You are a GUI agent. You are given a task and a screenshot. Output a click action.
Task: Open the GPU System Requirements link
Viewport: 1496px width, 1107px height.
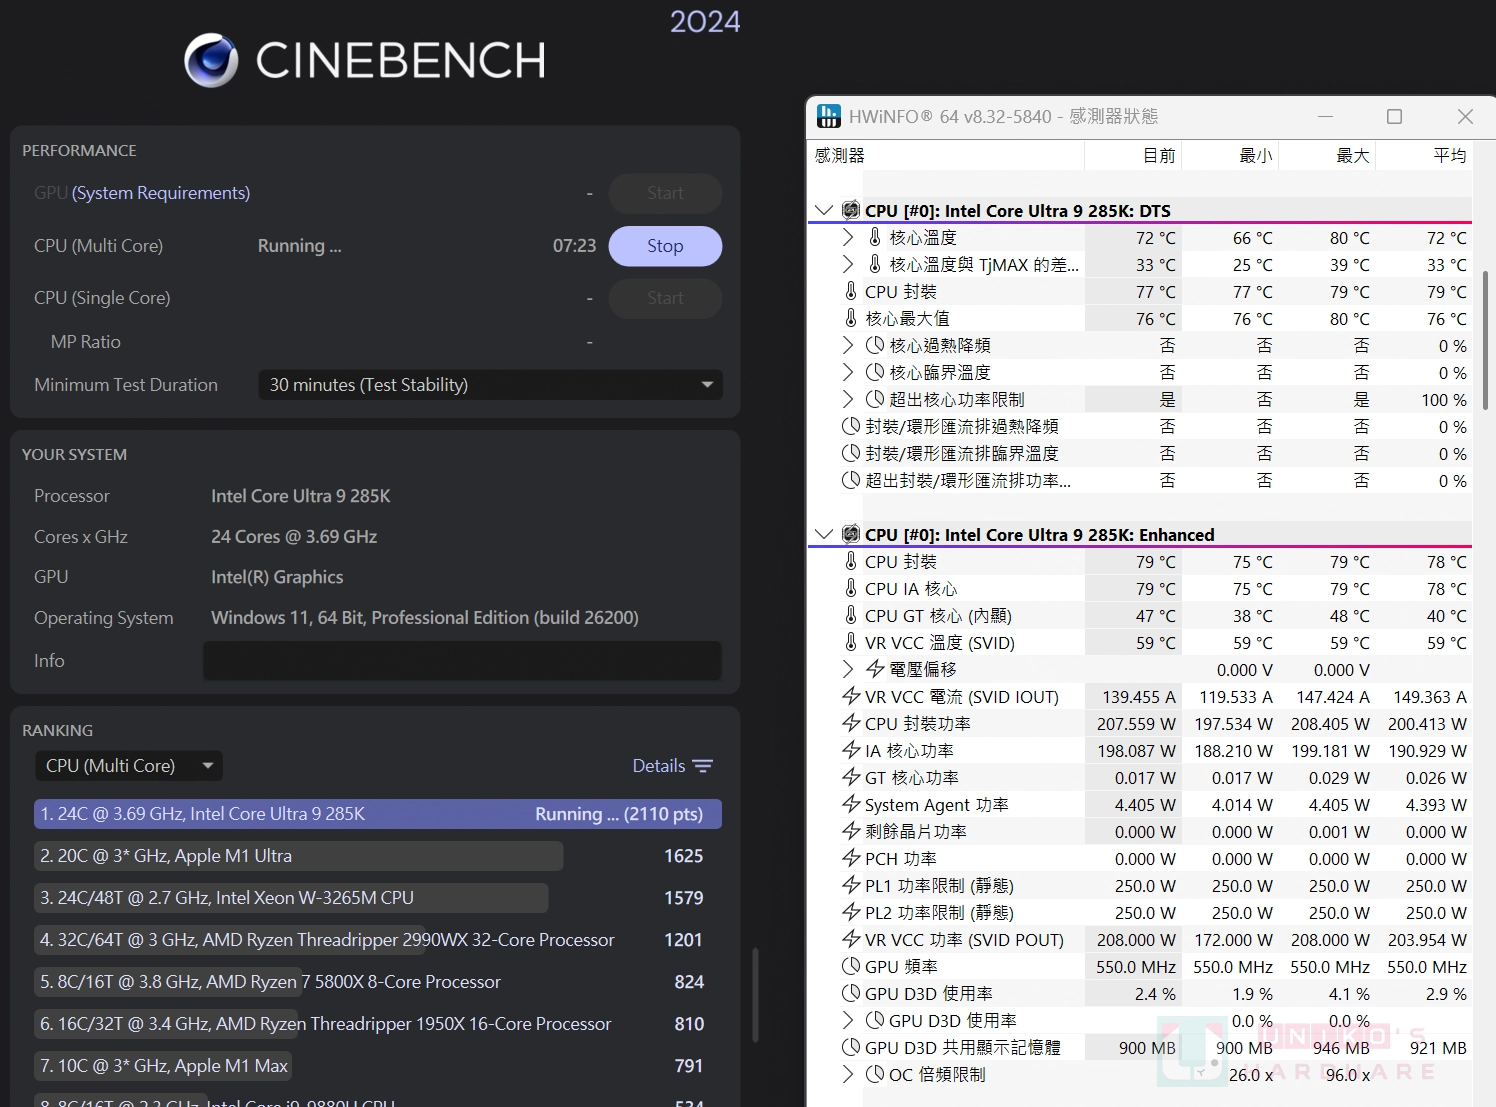click(160, 193)
